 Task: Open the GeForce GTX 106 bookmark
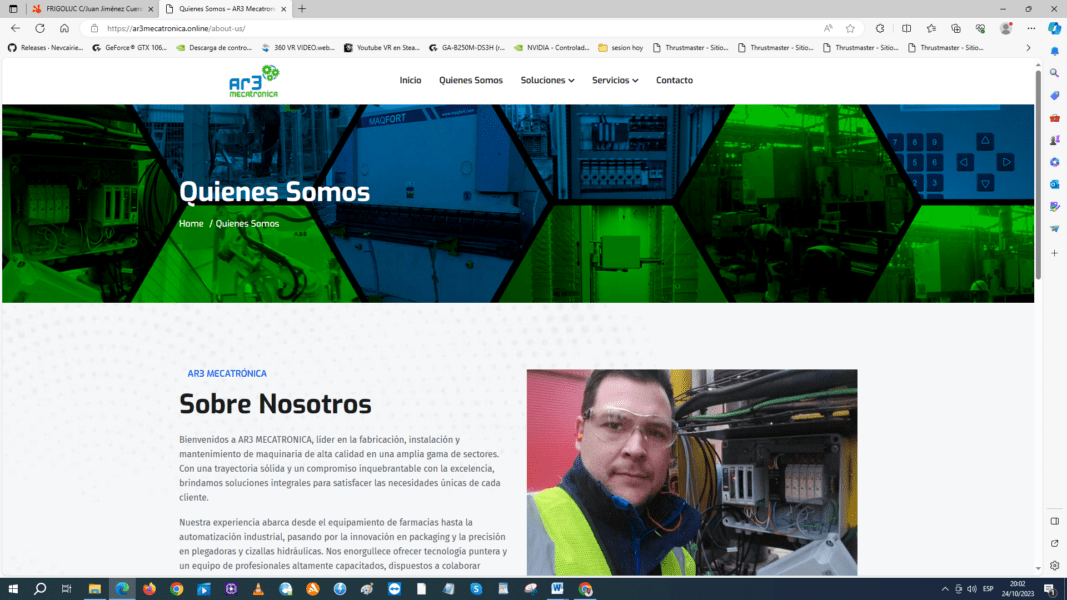[129, 48]
